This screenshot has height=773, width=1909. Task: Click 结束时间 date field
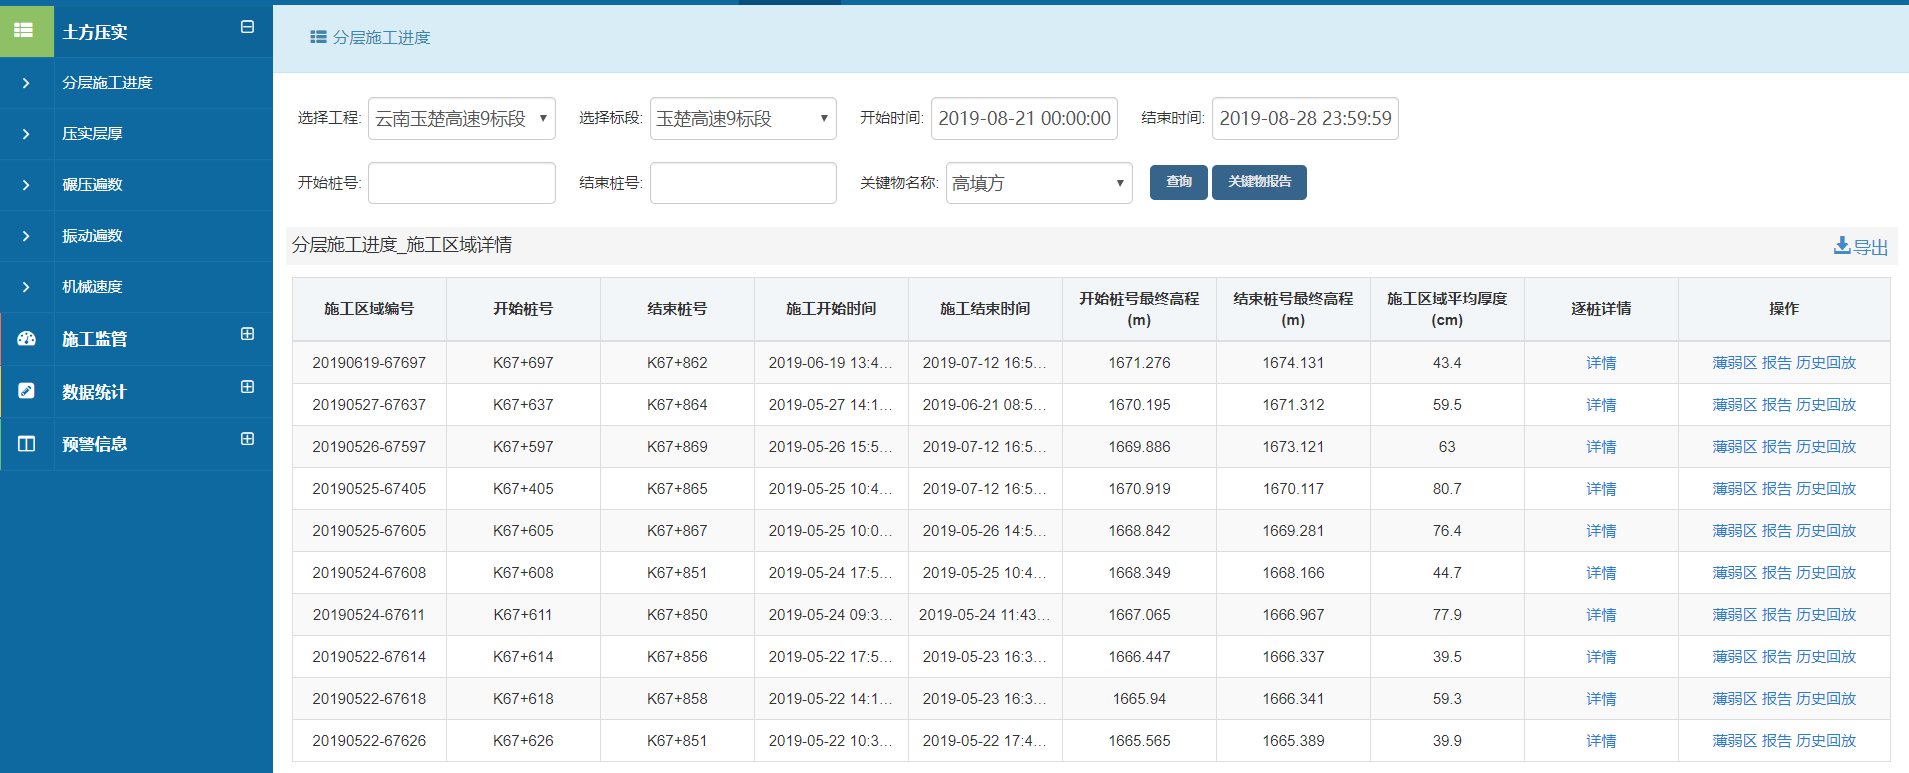1305,118
